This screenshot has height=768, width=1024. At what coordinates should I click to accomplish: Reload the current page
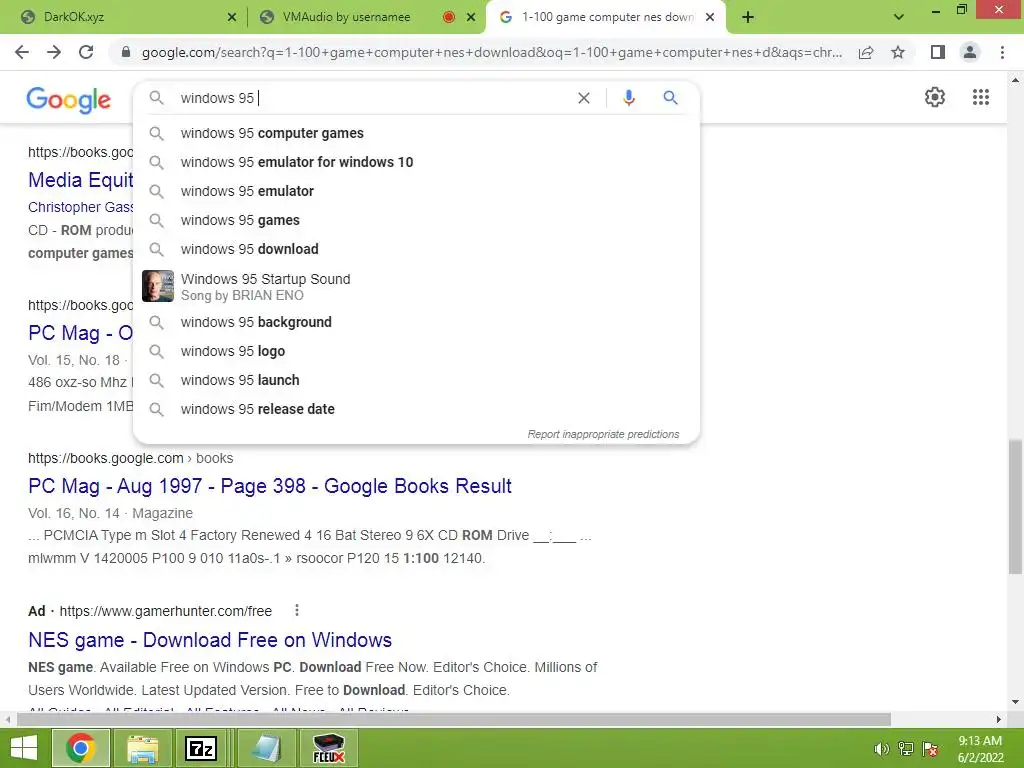86,52
